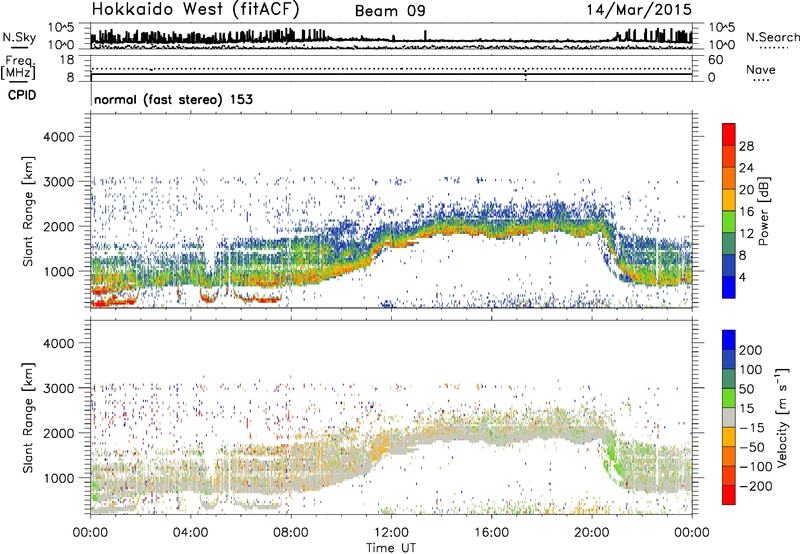Viewport: 800px width, 554px height.
Task: Click the '28' value on Power colorbar
Action: pyautogui.click(x=746, y=146)
